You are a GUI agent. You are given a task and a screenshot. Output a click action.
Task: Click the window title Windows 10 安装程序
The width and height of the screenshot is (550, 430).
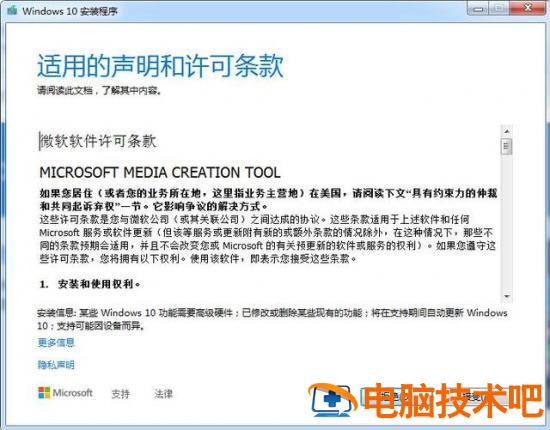tap(70, 11)
